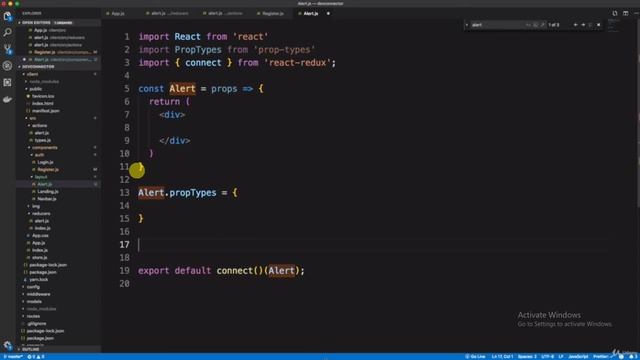The image size is (640, 360).
Task: Open the Source Control view
Action: click(x=7, y=49)
